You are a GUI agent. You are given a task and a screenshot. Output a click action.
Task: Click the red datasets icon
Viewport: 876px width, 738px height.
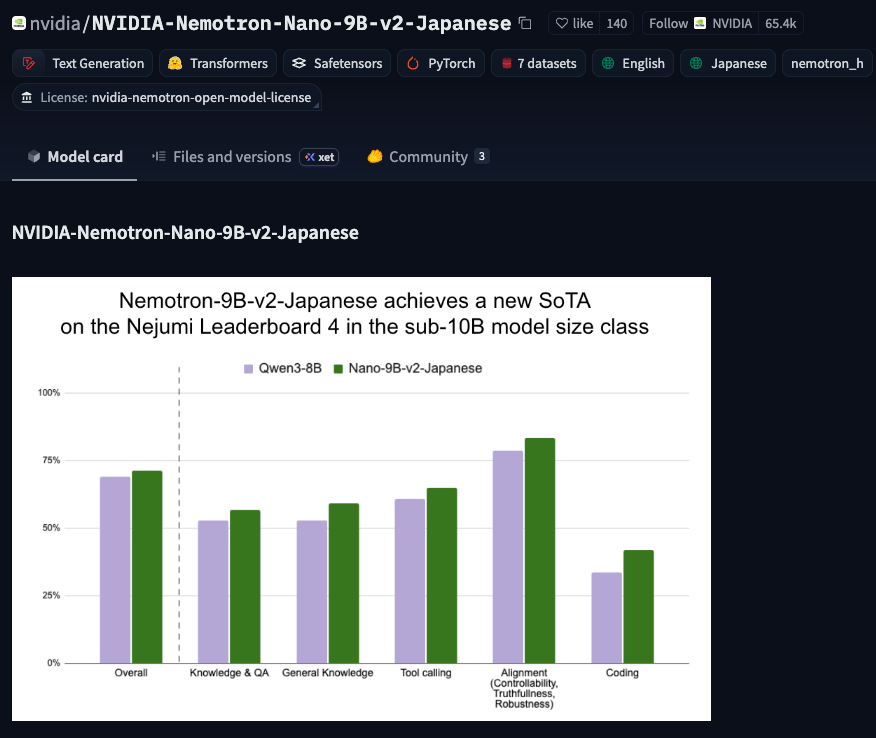506,63
